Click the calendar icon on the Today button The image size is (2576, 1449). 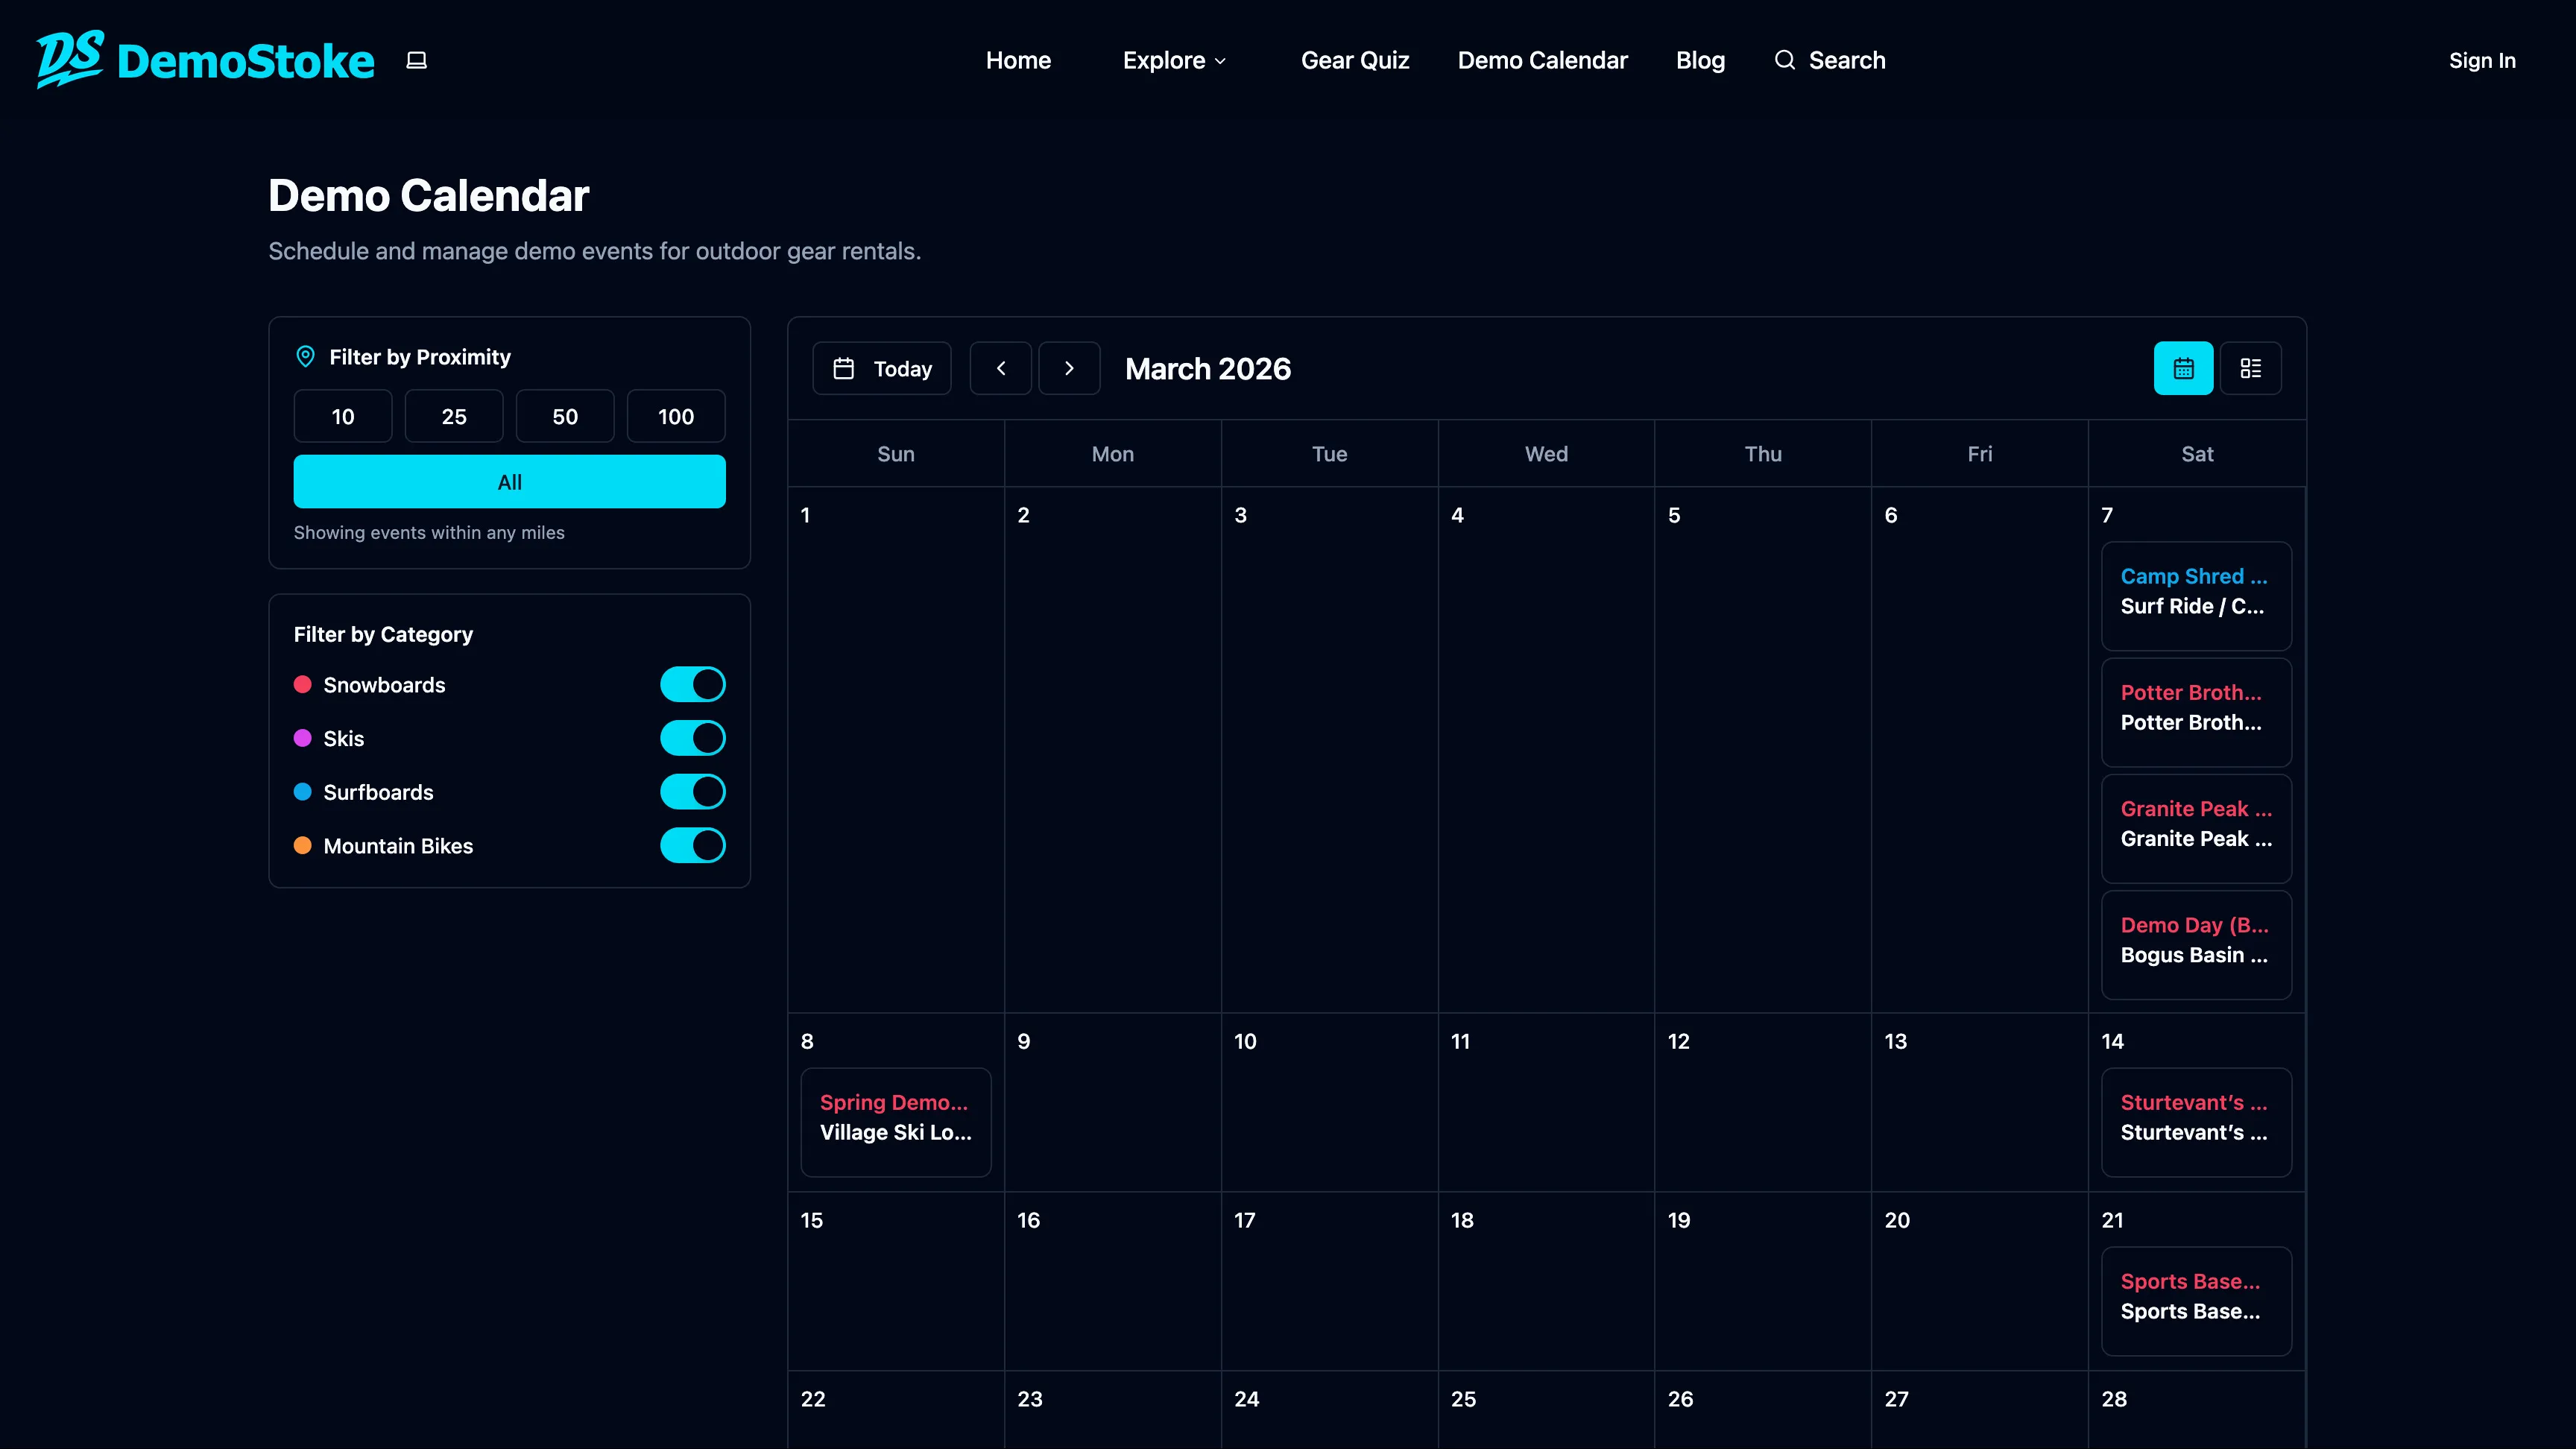tap(845, 368)
